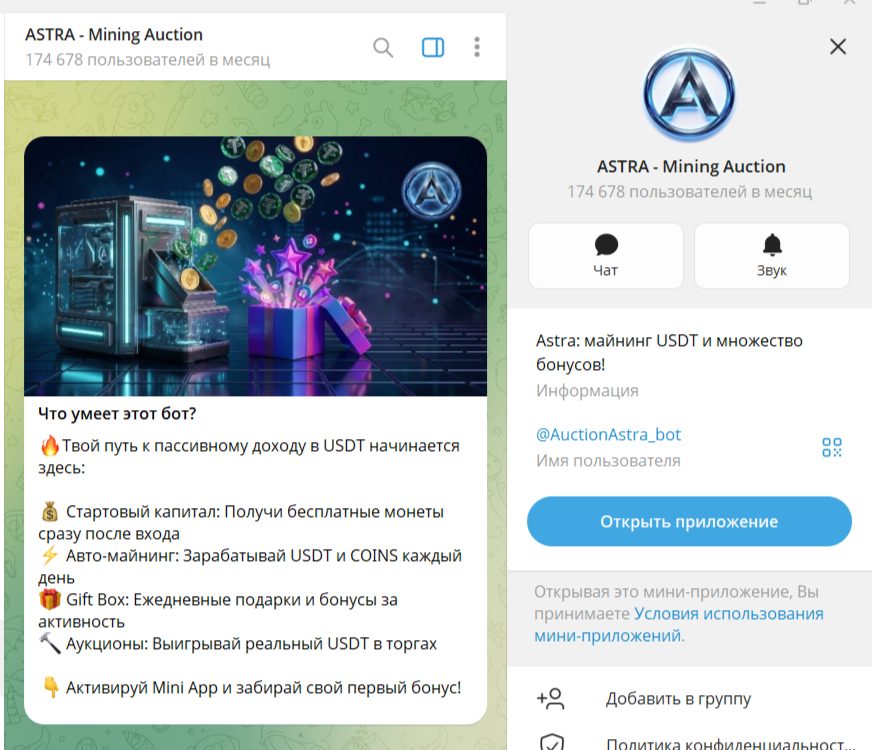Close the bot info panel

(838, 46)
